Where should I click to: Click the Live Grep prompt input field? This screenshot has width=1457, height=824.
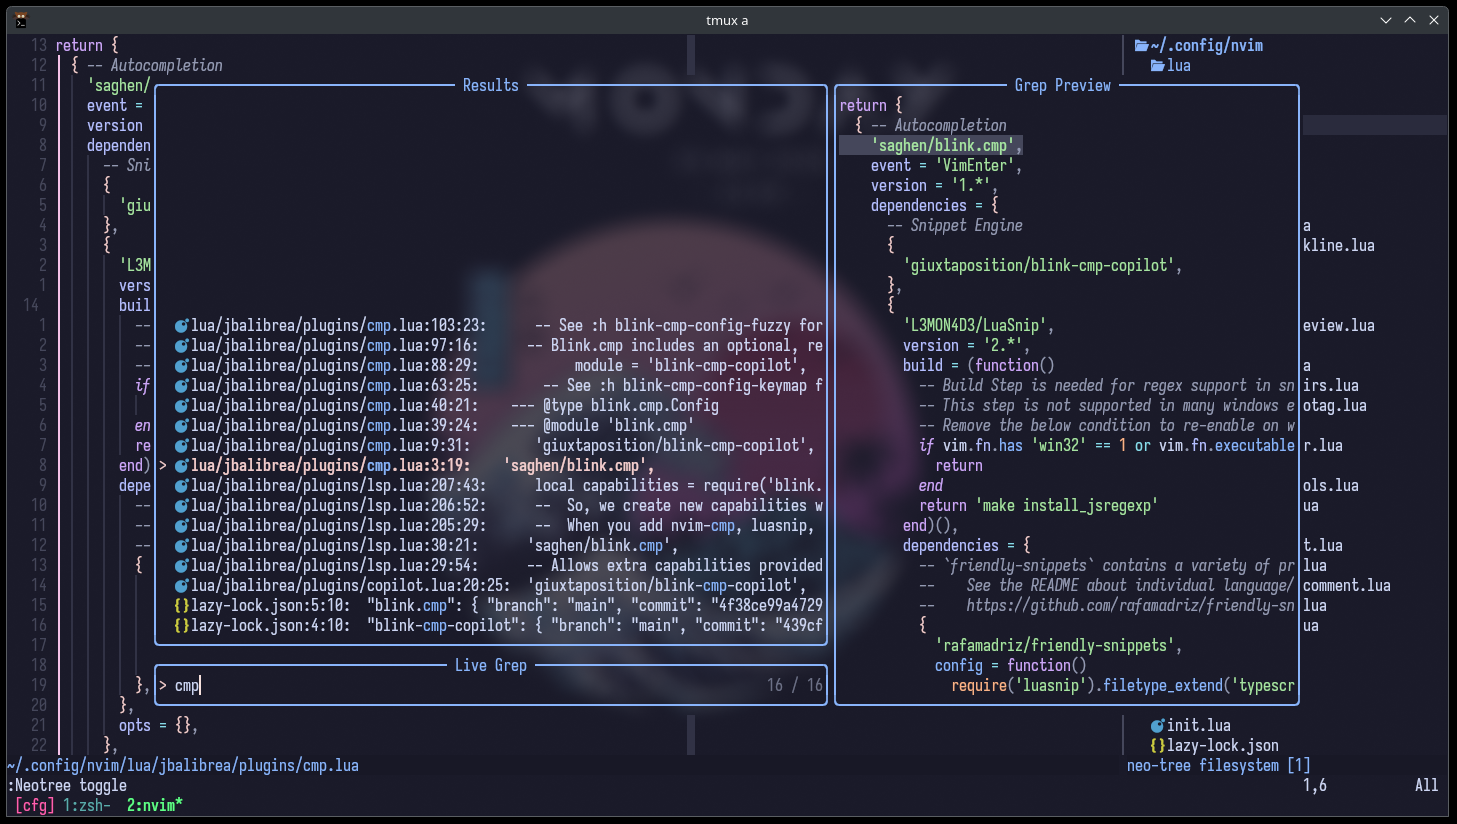[490, 685]
